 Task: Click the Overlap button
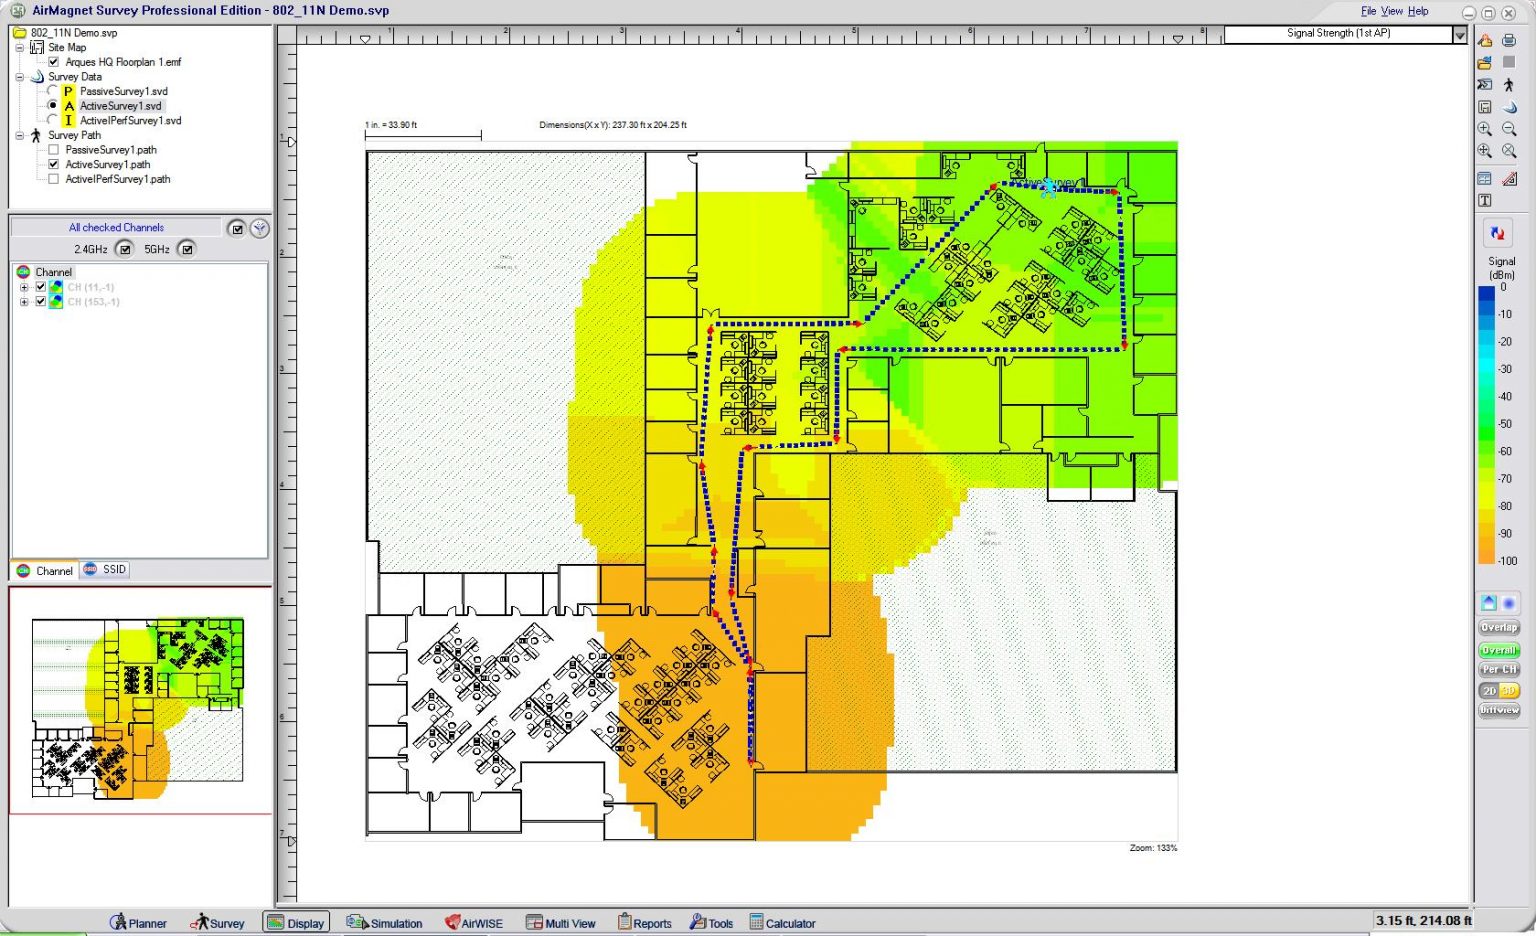click(1498, 628)
